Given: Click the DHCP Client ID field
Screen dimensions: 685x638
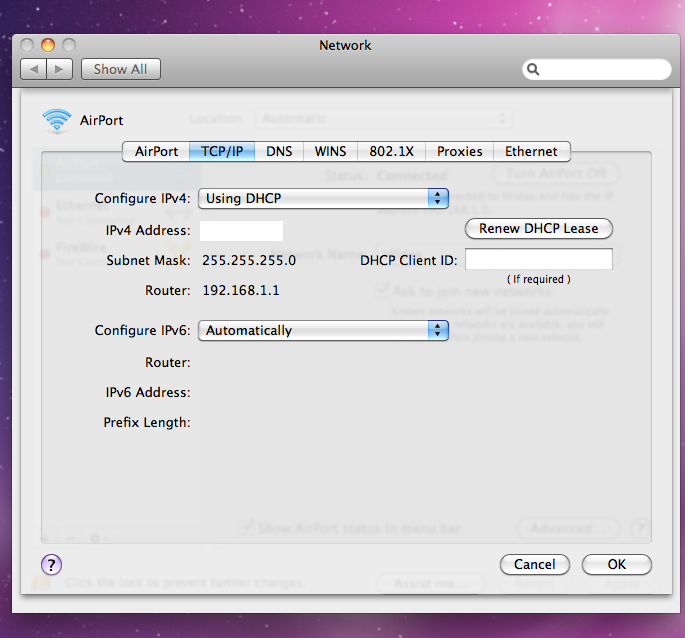Looking at the screenshot, I should coord(539,260).
